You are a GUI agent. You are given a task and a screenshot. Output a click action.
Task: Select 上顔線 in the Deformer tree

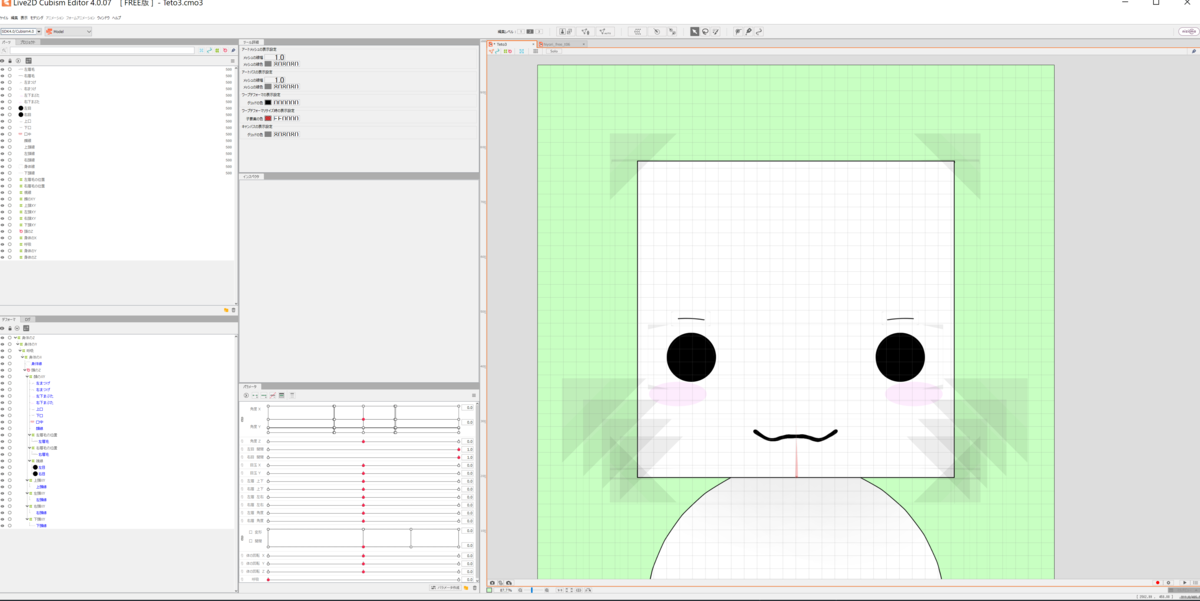coord(41,487)
